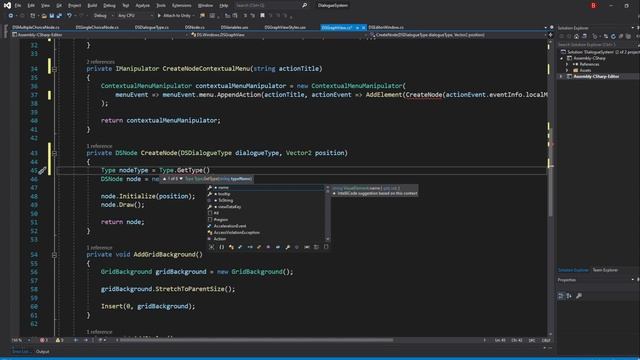640x360 pixels.
Task: Open the CreateNode member navigation dropdown
Action: pyautogui.click(x=457, y=35)
